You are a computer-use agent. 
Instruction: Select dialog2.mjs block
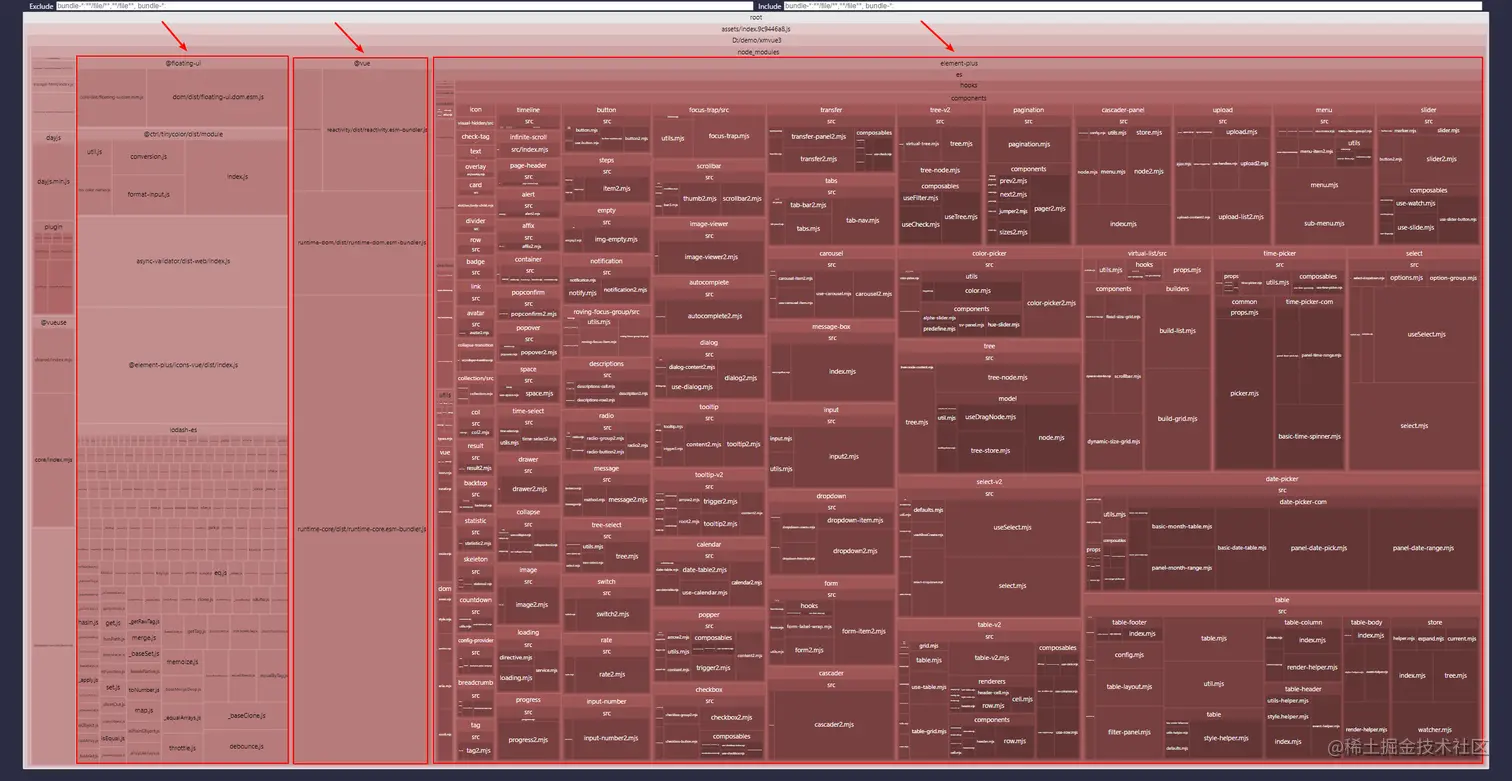[741, 378]
